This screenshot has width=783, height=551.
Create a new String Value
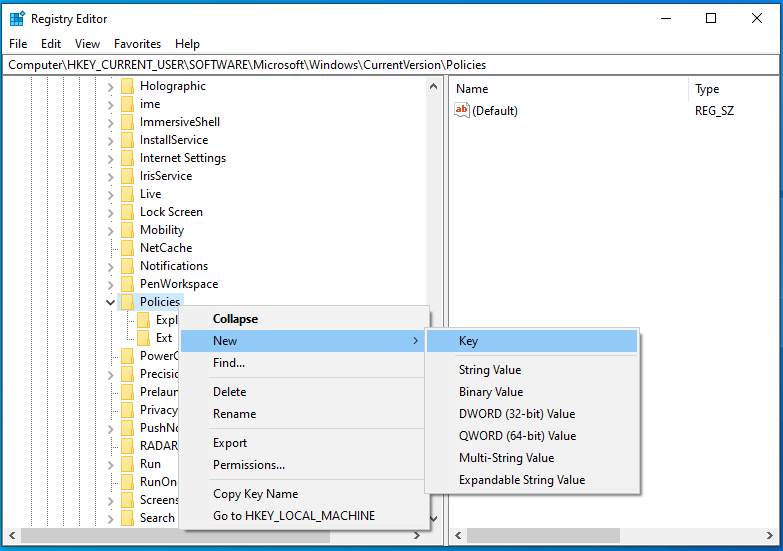point(532,370)
